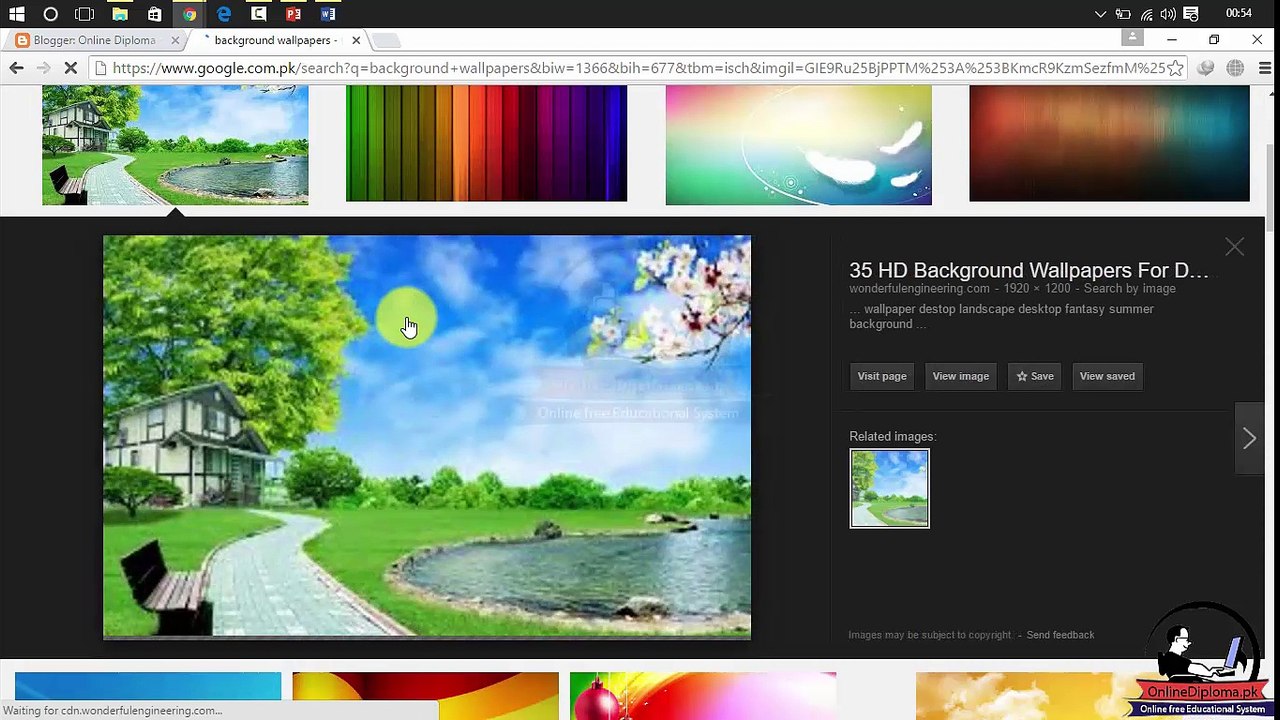Open the Windows Store taskbar icon
Image resolution: width=1280 pixels, height=720 pixels.
(154, 14)
